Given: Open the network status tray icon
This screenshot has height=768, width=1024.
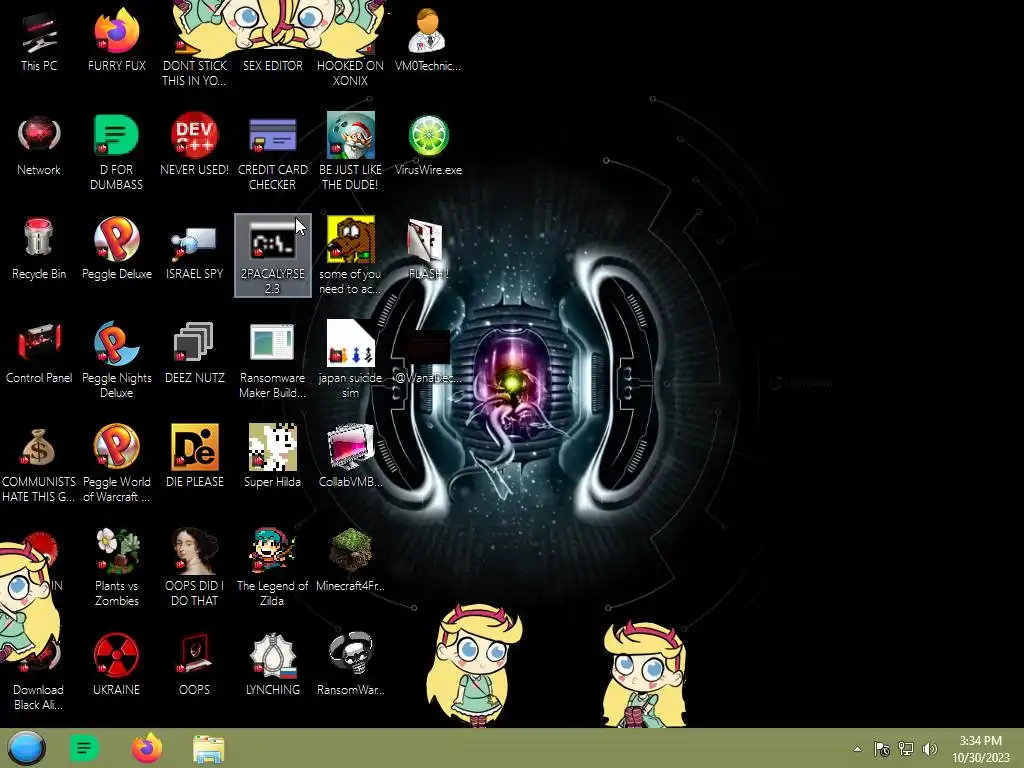Looking at the screenshot, I should 906,749.
